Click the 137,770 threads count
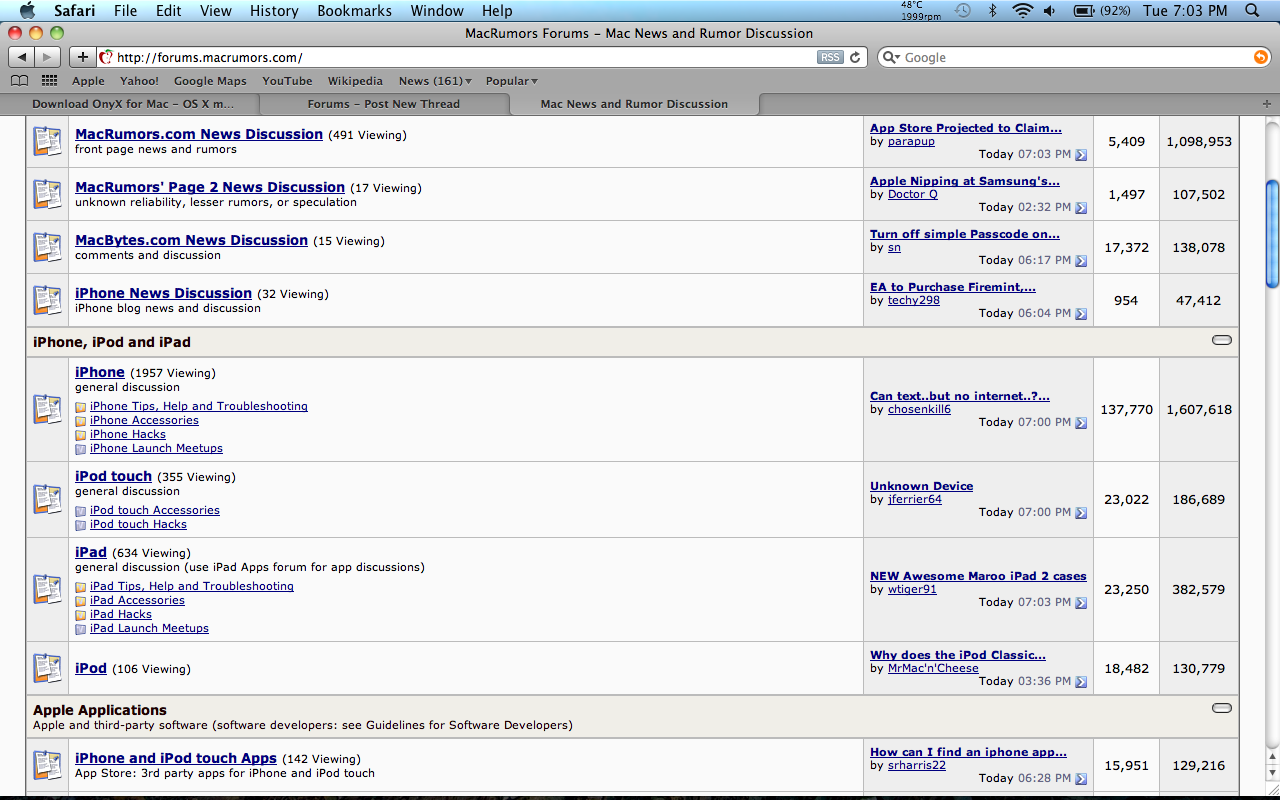This screenshot has height=800, width=1280. point(1126,409)
